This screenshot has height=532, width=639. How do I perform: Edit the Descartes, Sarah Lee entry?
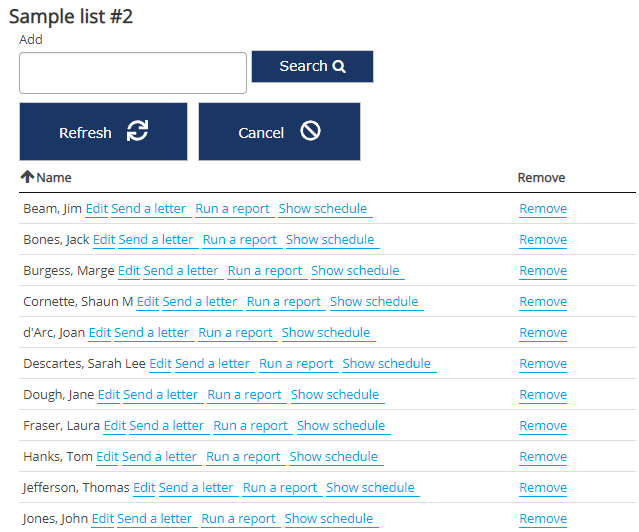coord(160,364)
